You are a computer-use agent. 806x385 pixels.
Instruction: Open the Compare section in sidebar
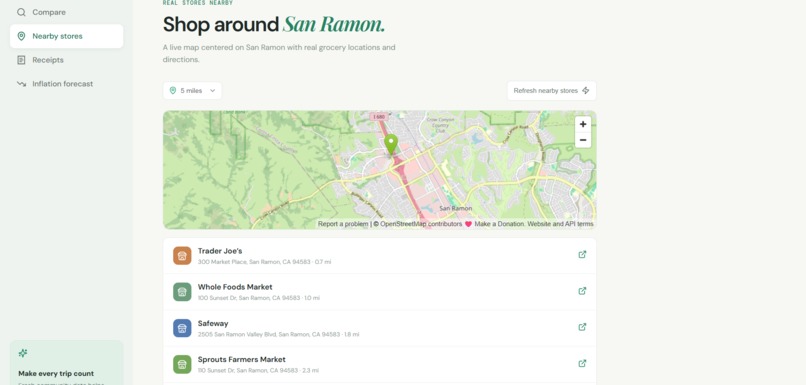pos(66,12)
